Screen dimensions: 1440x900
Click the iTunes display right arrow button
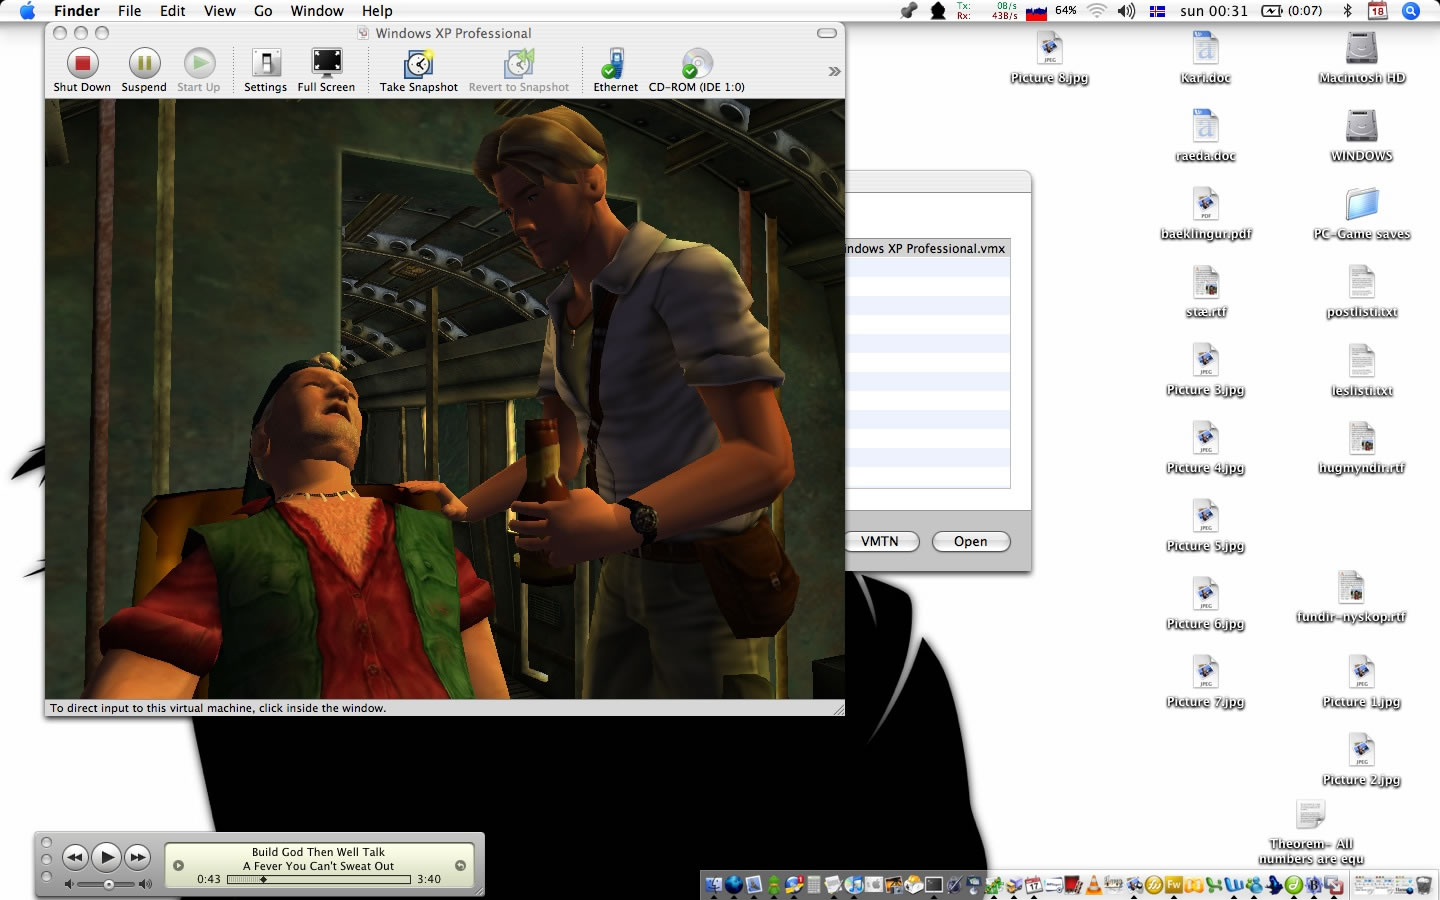(x=460, y=865)
